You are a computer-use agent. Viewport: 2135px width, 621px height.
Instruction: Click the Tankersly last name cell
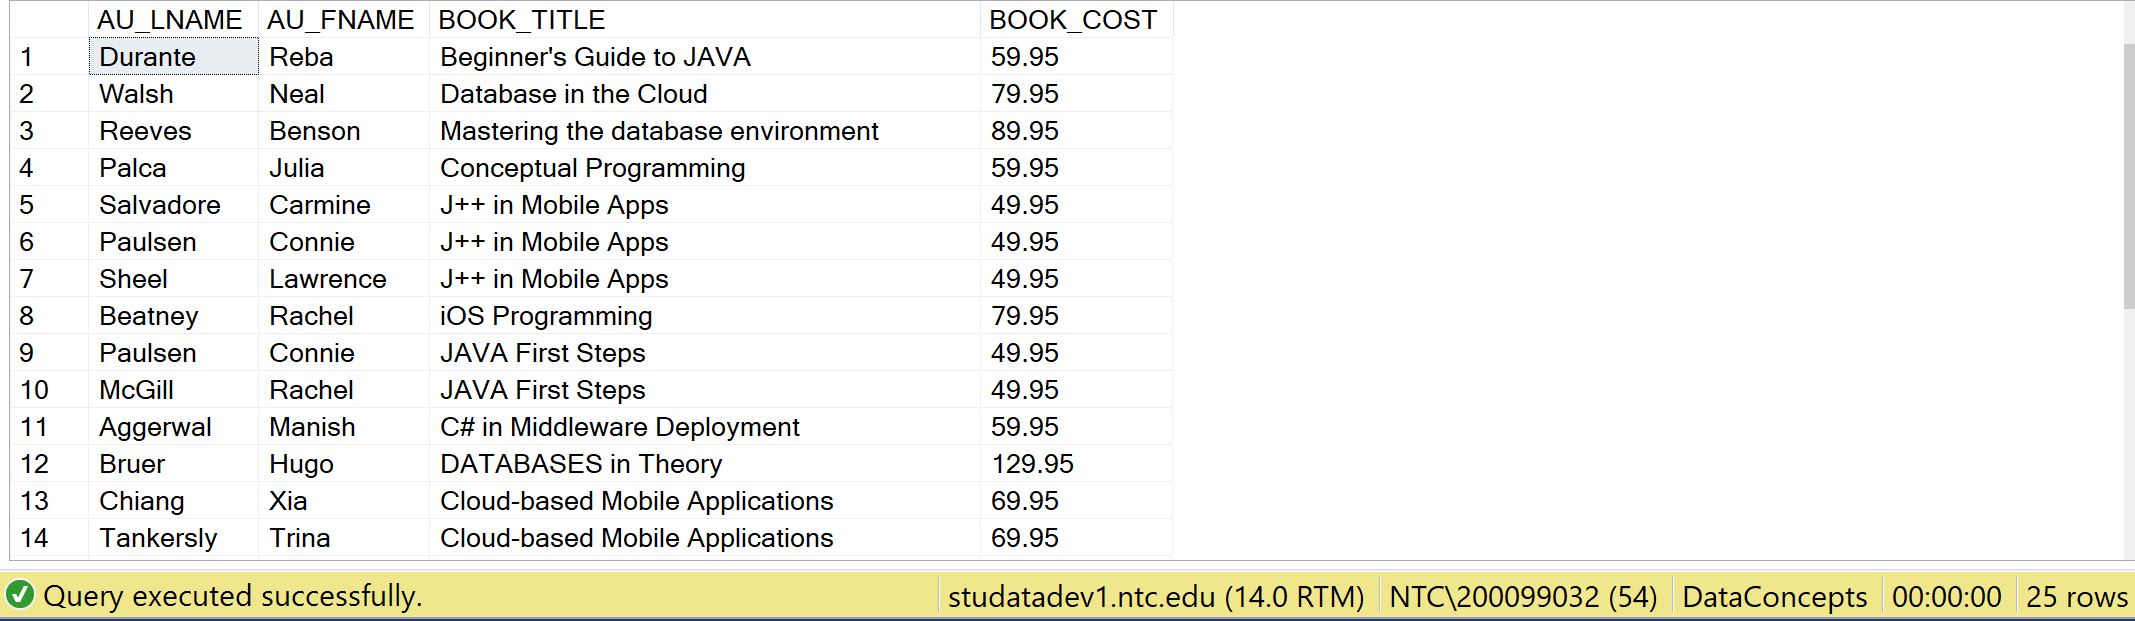point(158,538)
